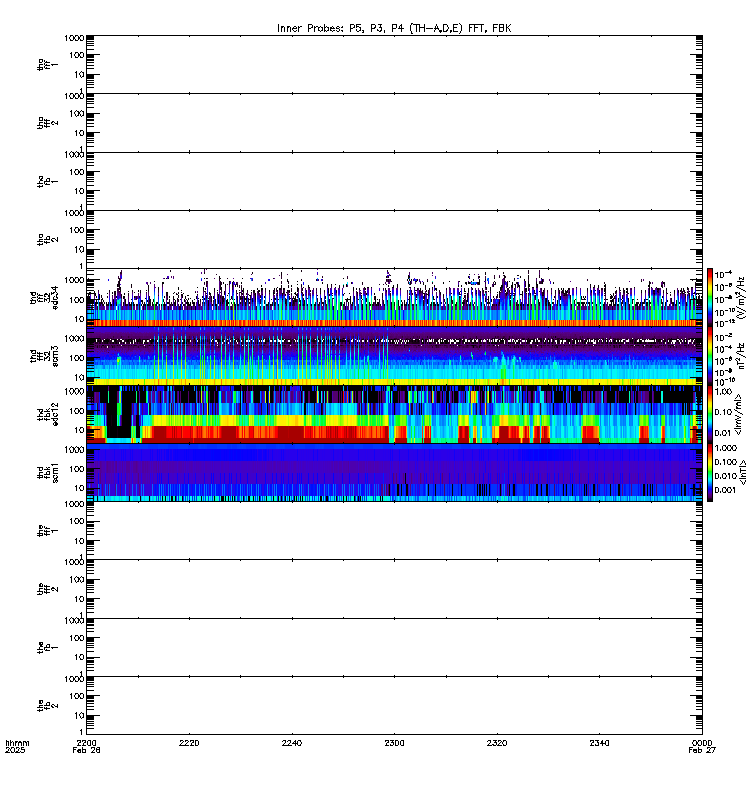Click the <|nT|> color bar
The width and height of the screenshot is (750, 800).
(710, 472)
